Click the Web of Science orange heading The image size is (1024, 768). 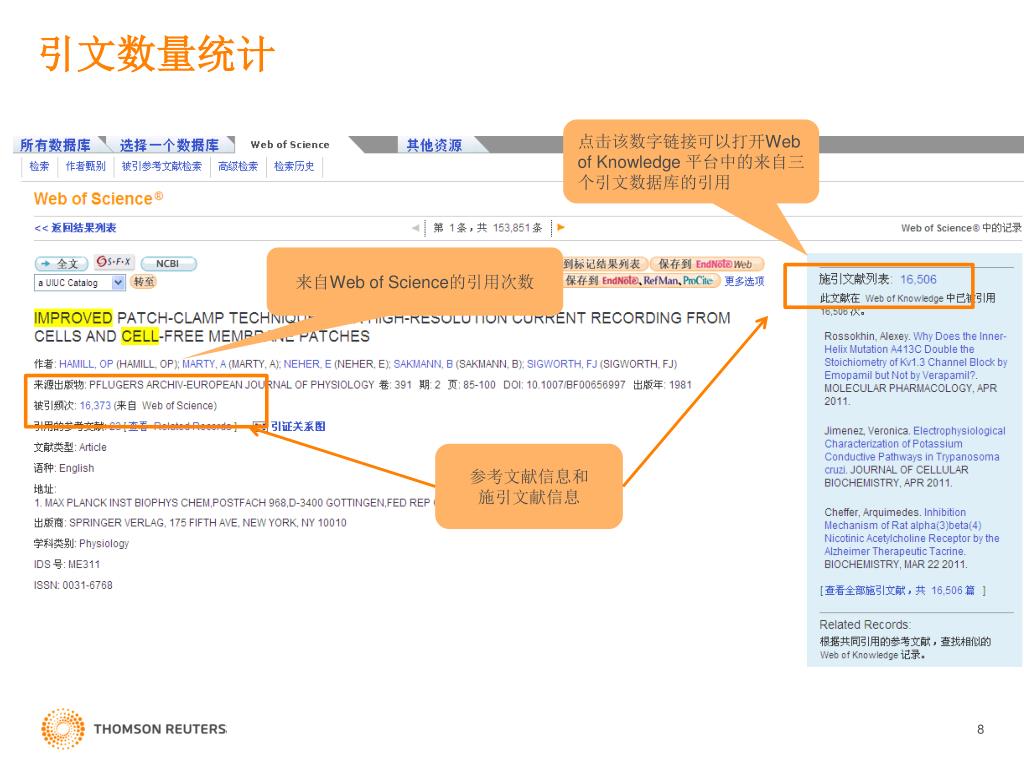(x=99, y=199)
